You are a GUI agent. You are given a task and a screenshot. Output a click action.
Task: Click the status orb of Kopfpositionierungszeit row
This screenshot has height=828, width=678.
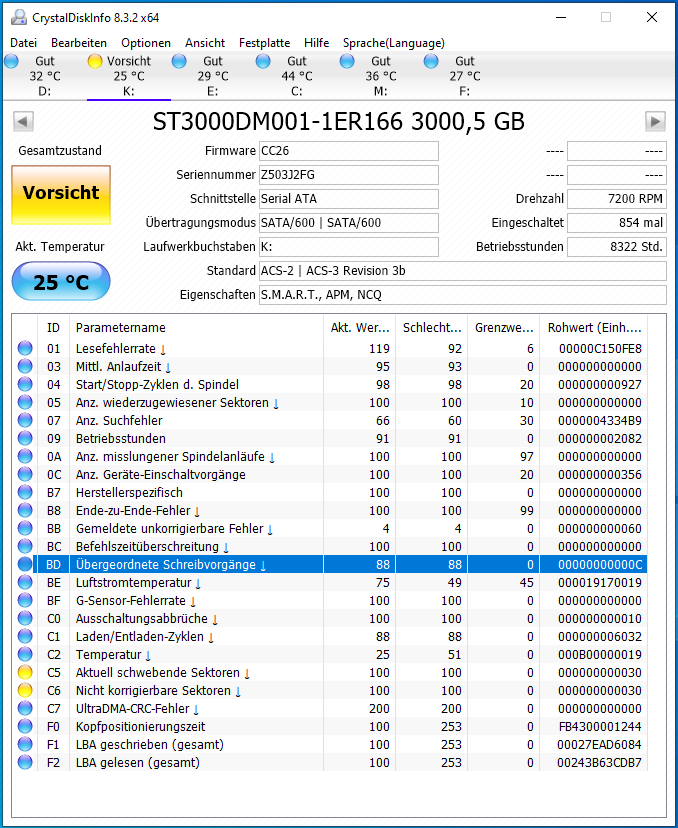(25, 726)
